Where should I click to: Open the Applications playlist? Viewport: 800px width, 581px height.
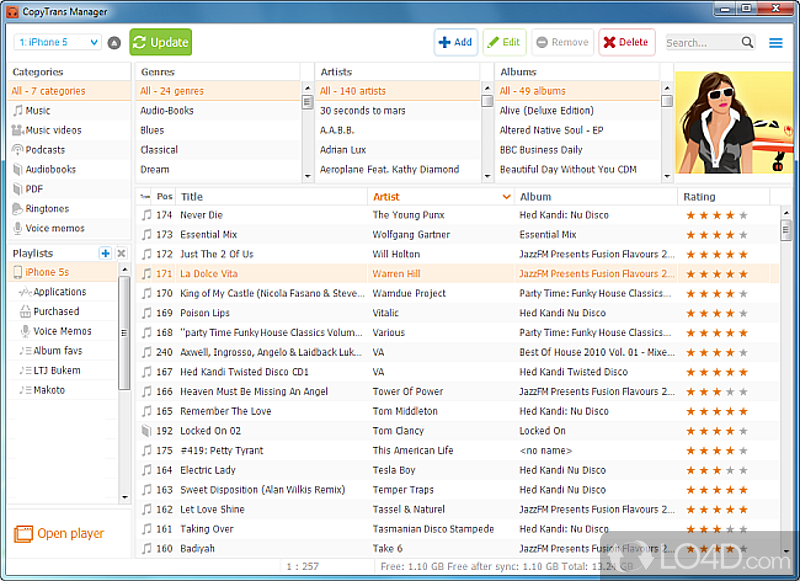click(x=63, y=292)
